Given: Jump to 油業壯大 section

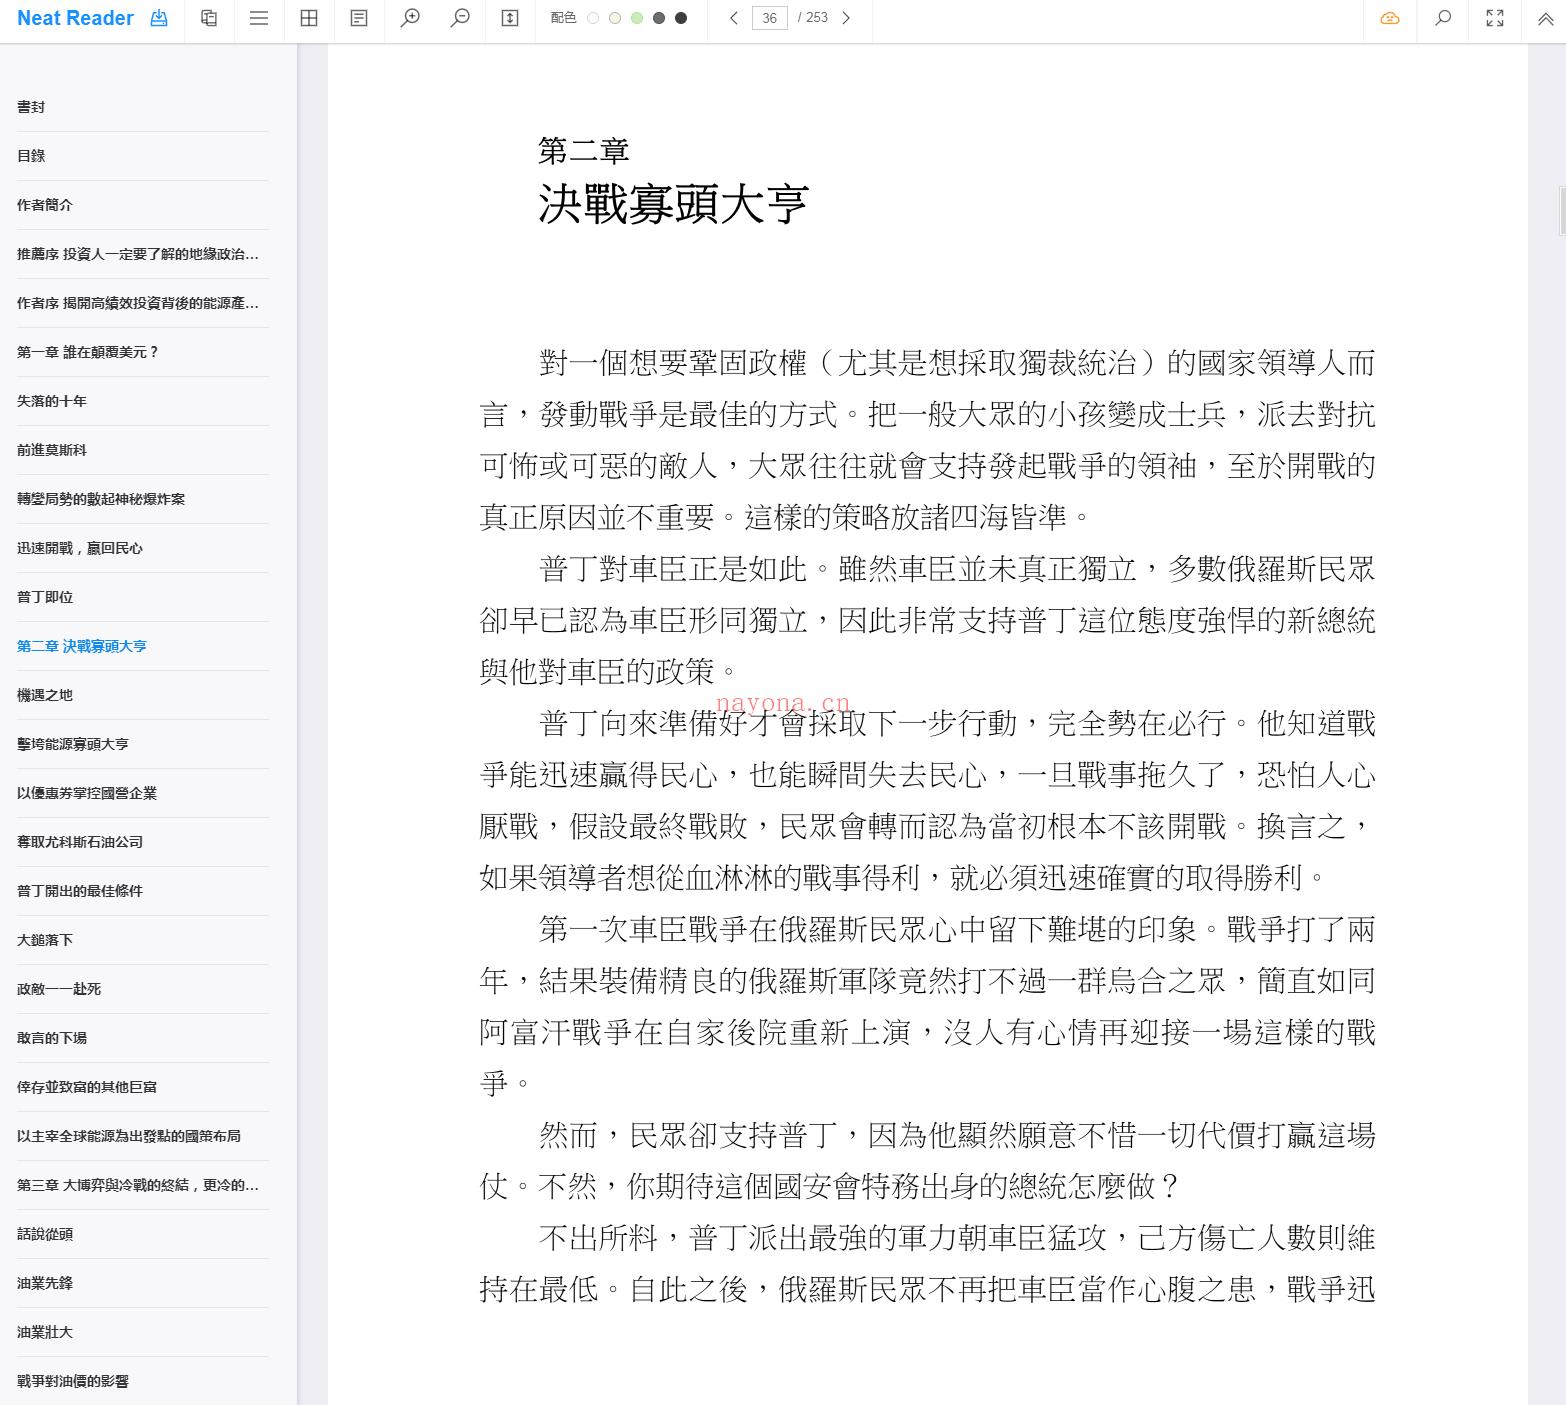Looking at the screenshot, I should point(45,1332).
